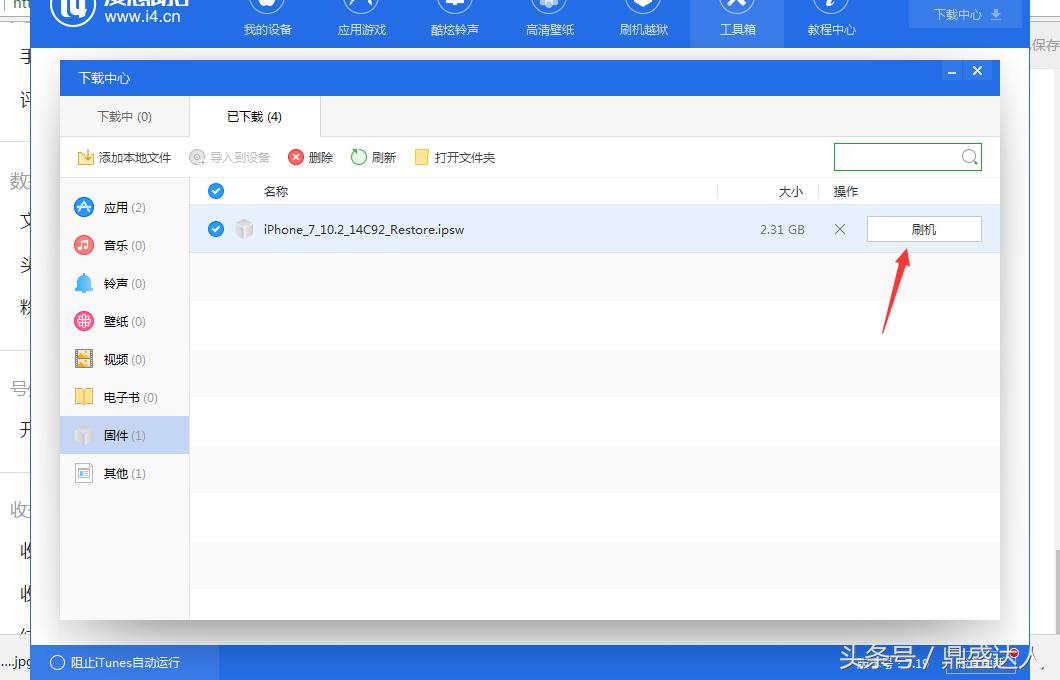1060x680 pixels.
Task: Click 刷新 to refresh the list
Action: click(373, 157)
